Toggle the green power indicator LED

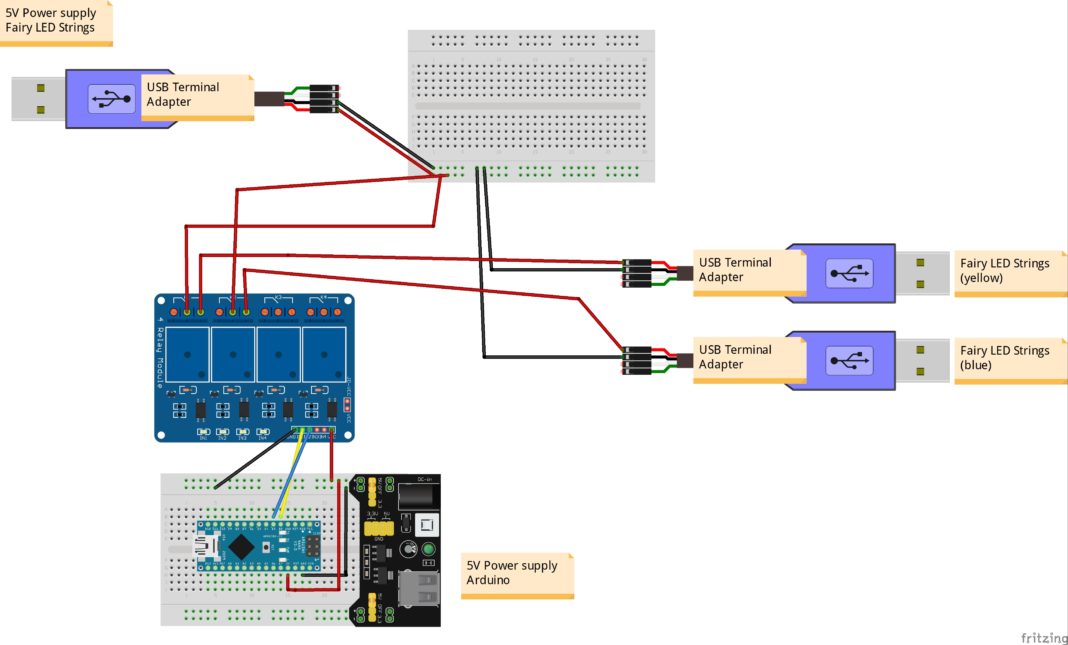pos(428,549)
